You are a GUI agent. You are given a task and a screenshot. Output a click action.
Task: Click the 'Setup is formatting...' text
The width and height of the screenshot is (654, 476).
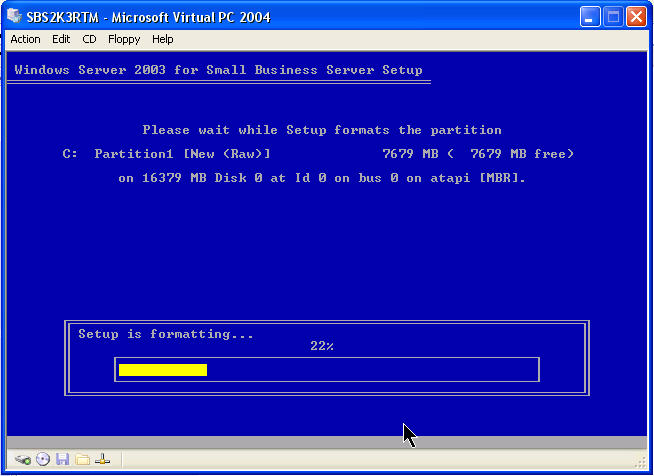click(166, 334)
